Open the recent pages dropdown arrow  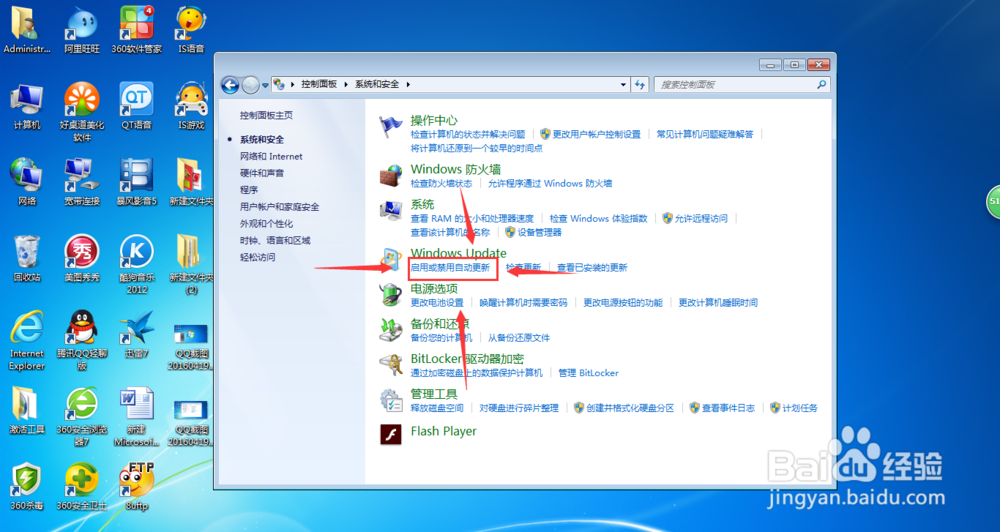(265, 84)
